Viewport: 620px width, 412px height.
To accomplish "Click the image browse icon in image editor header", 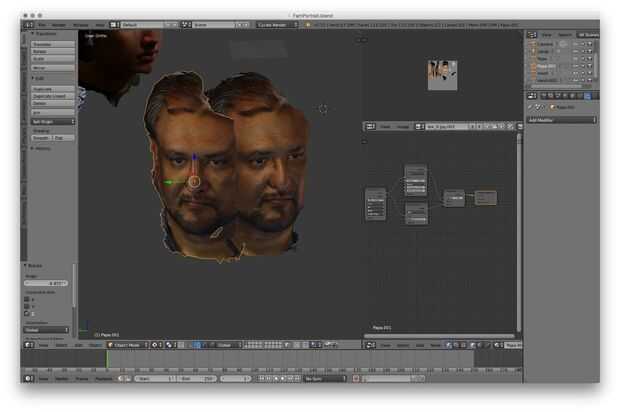I will (419, 127).
